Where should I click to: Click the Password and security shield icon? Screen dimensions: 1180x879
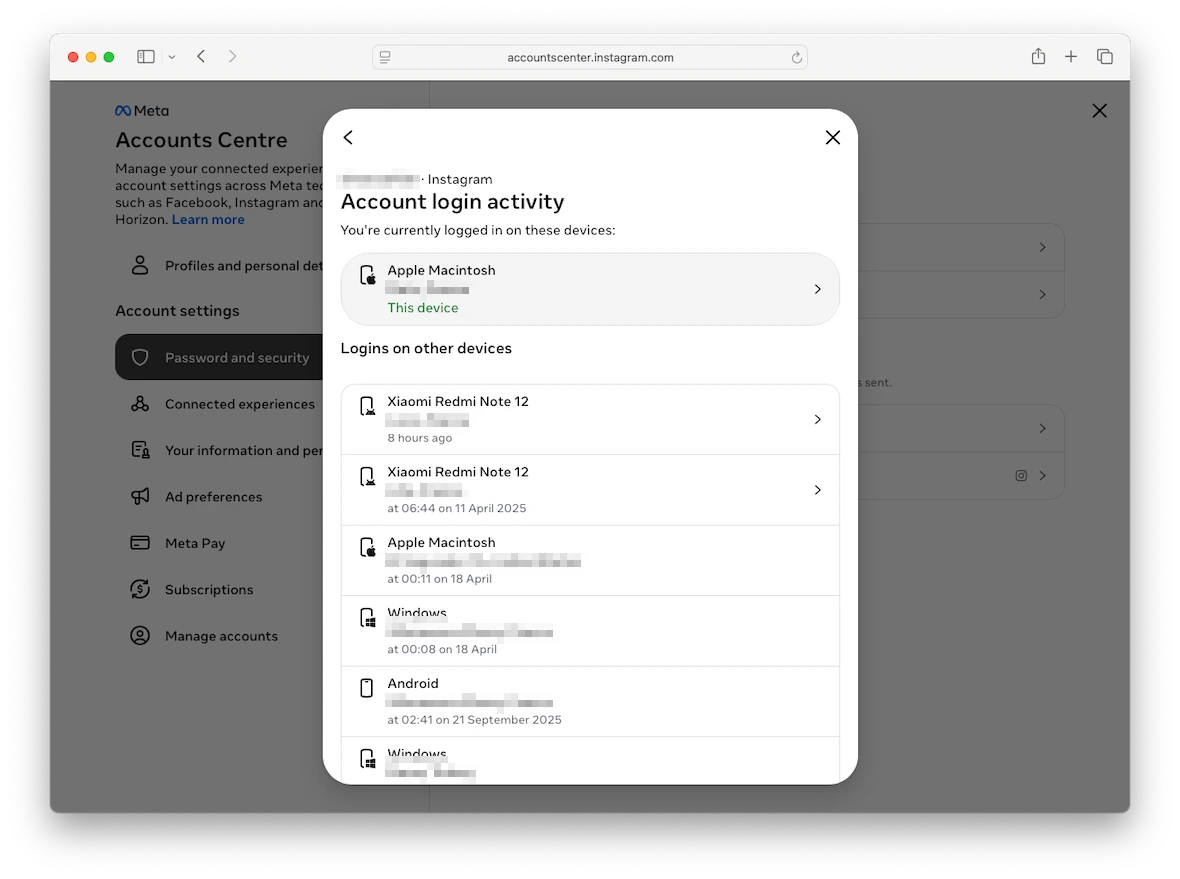[x=140, y=357]
